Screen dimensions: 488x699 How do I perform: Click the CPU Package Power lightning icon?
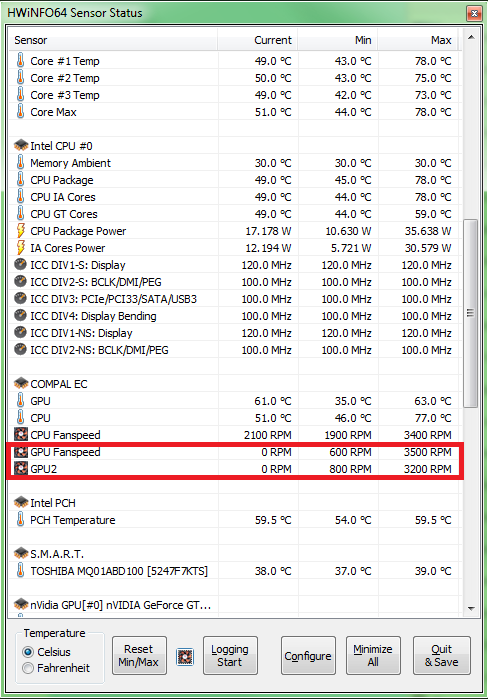21,230
